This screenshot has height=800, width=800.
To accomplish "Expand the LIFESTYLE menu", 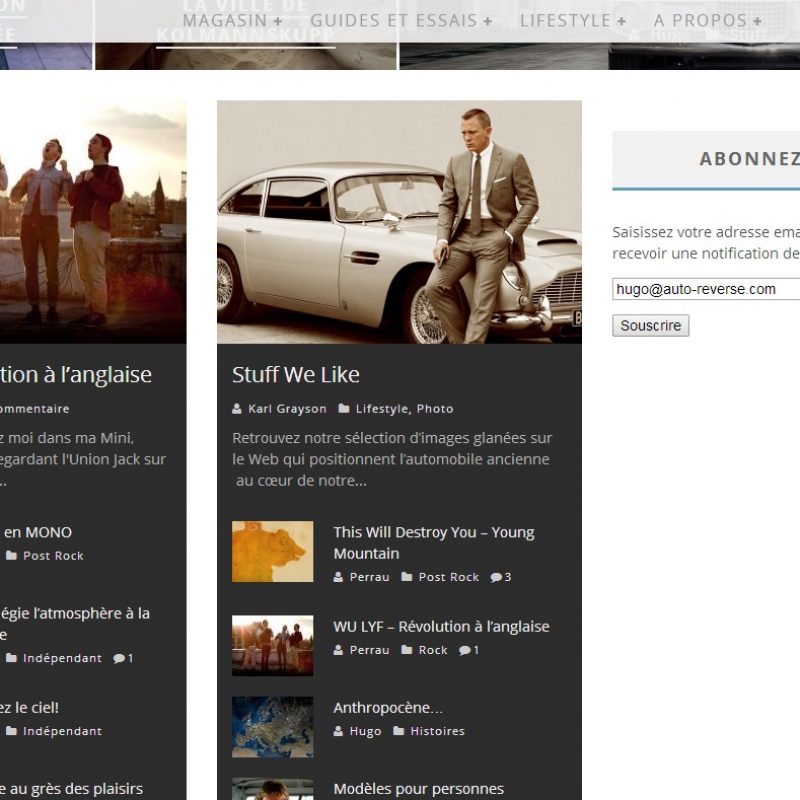I will (573, 20).
